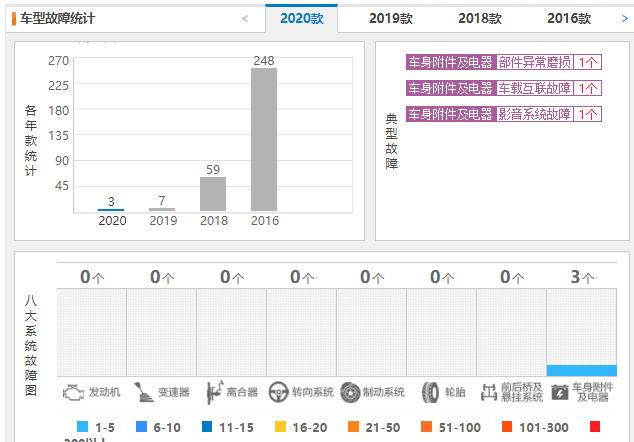This screenshot has width=634, height=442.
Task: Open the 2018款 model year tab
Action: [480, 18]
